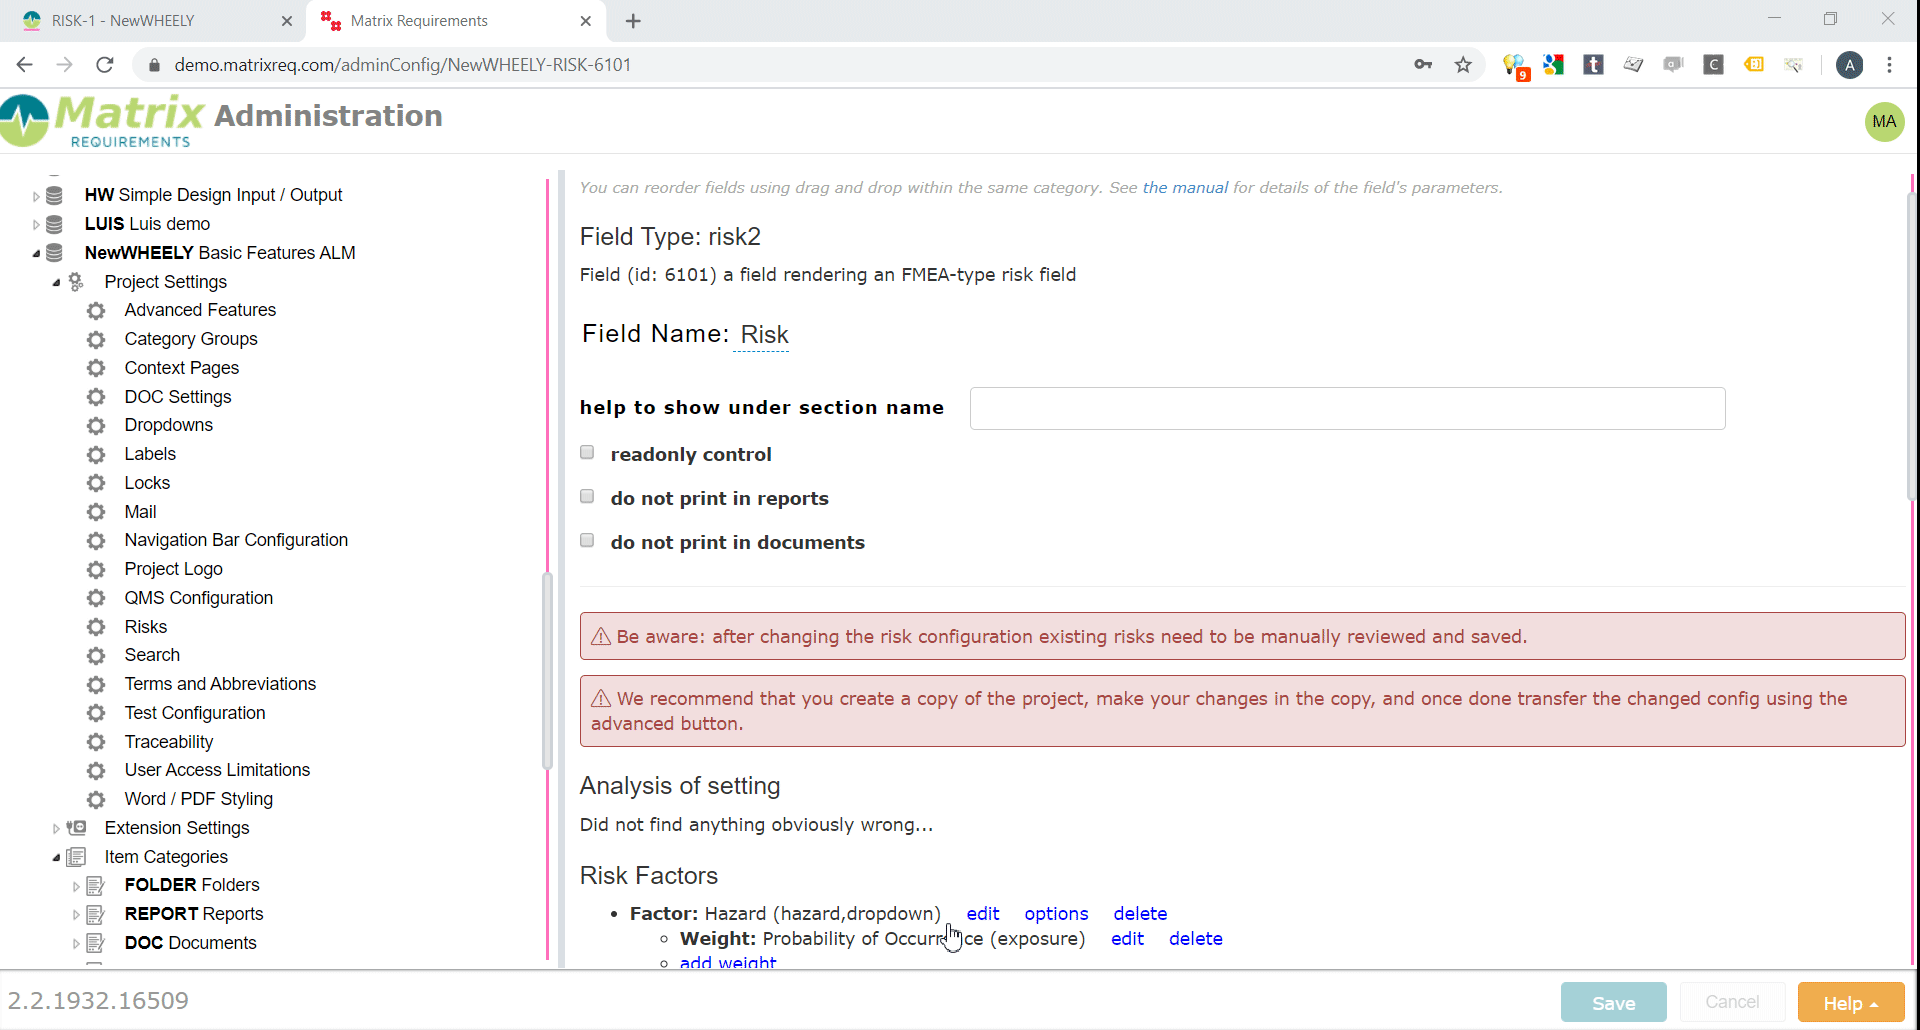Screen dimensions: 1920x1030
Task: Open a new browser tab
Action: tap(633, 21)
